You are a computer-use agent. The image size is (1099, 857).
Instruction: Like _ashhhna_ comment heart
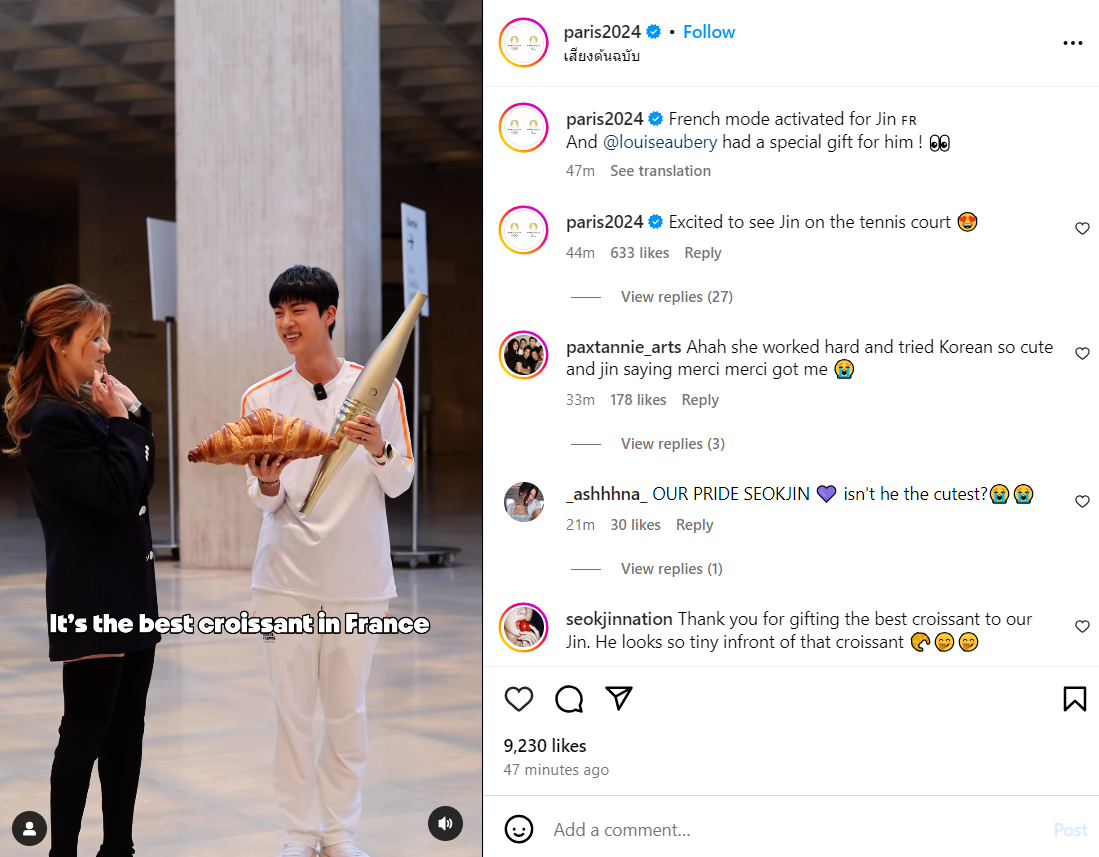pyautogui.click(x=1082, y=502)
